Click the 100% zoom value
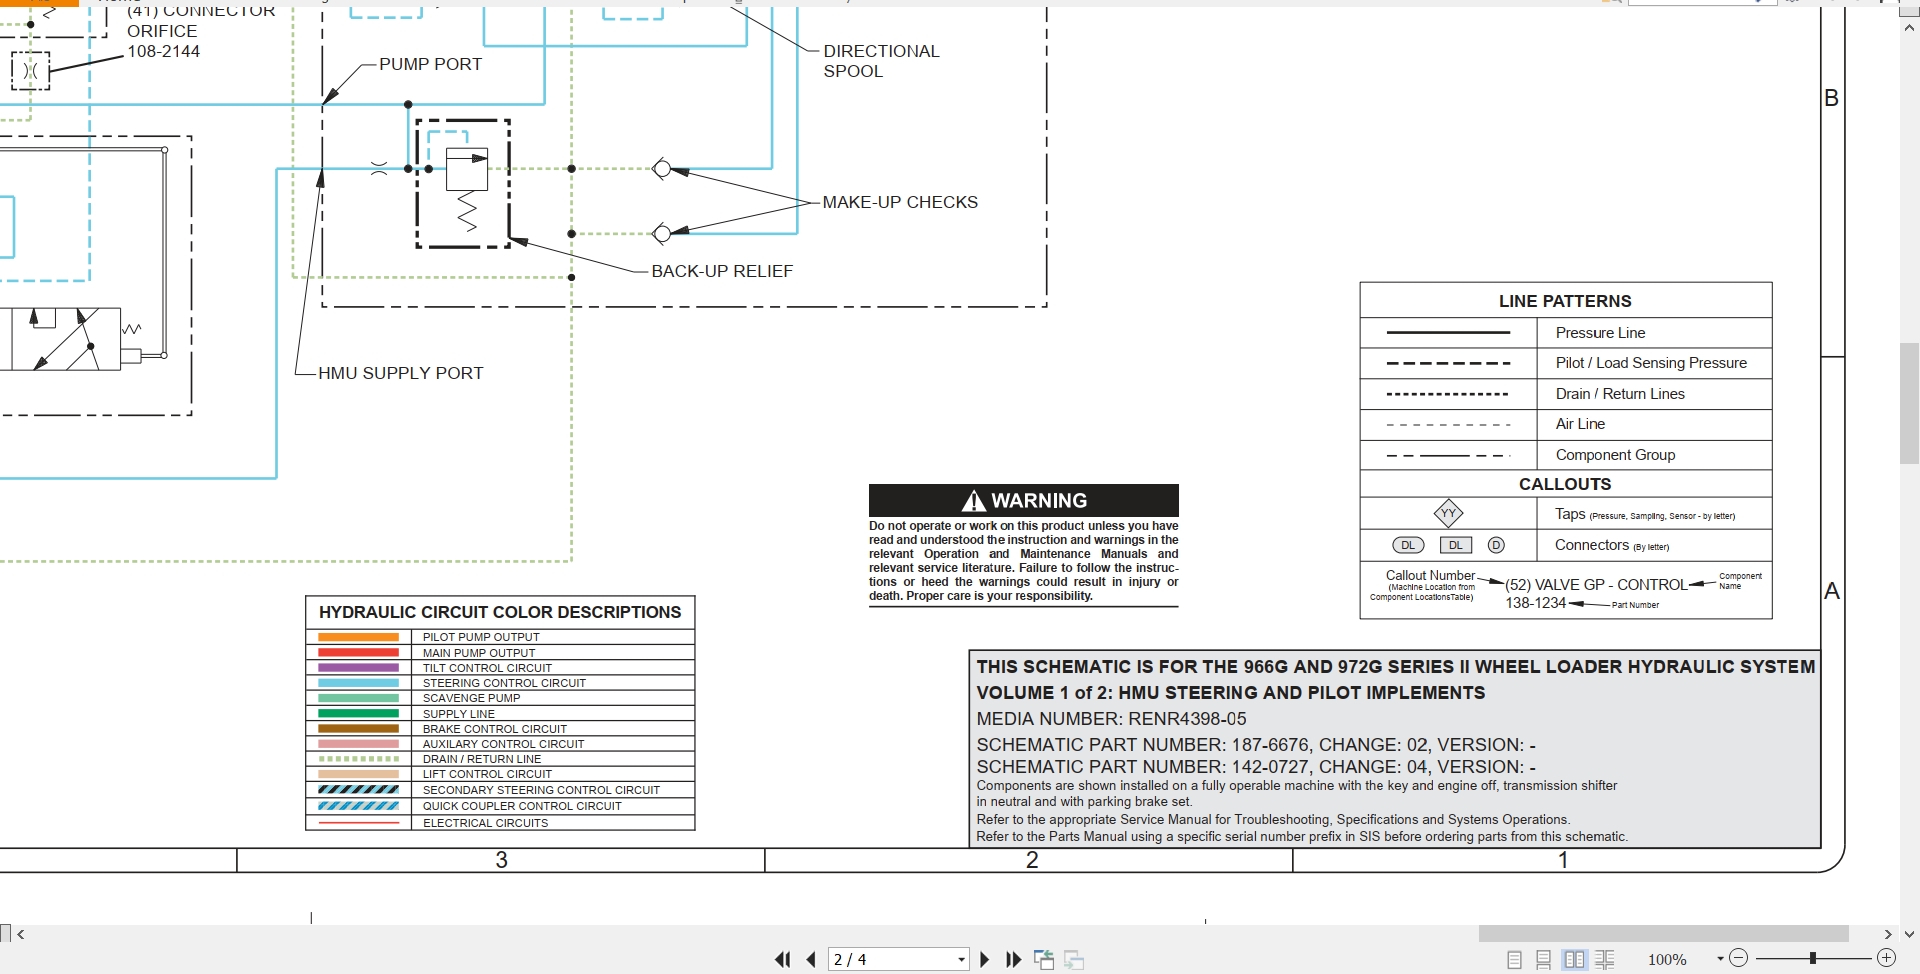The width and height of the screenshot is (1920, 974). (x=1667, y=960)
